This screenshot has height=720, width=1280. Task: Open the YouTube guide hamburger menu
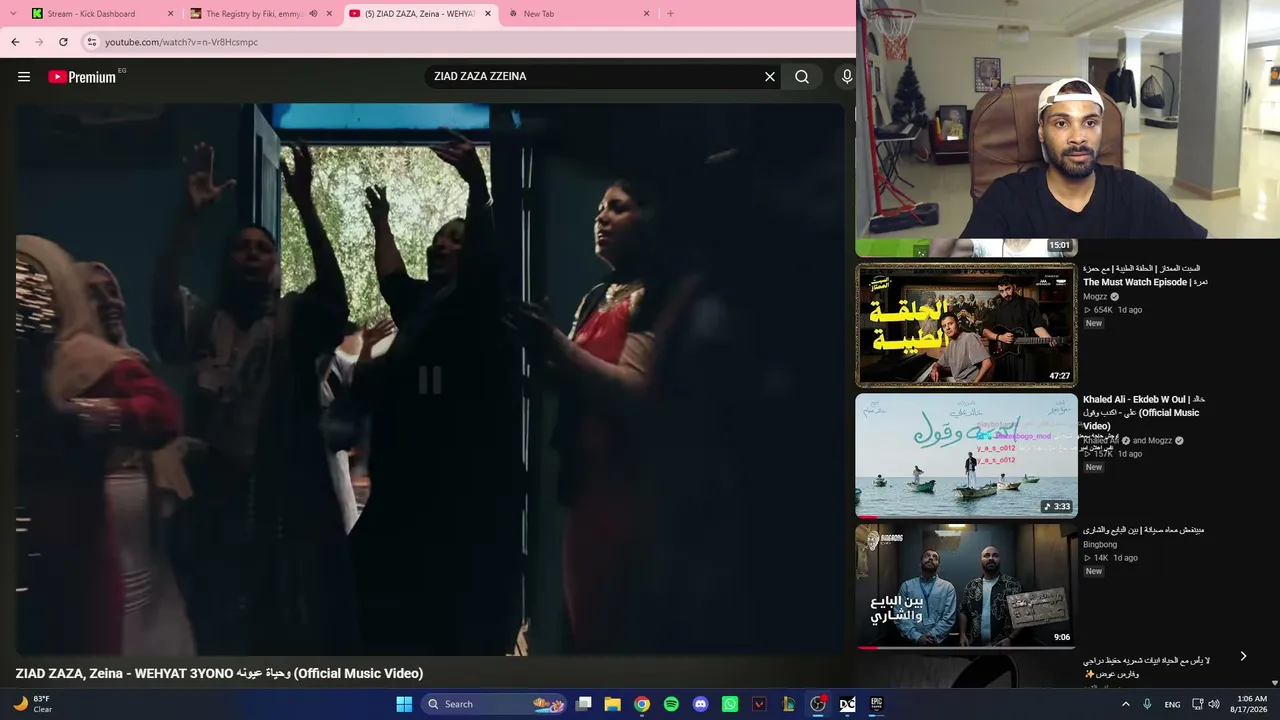pos(24,77)
